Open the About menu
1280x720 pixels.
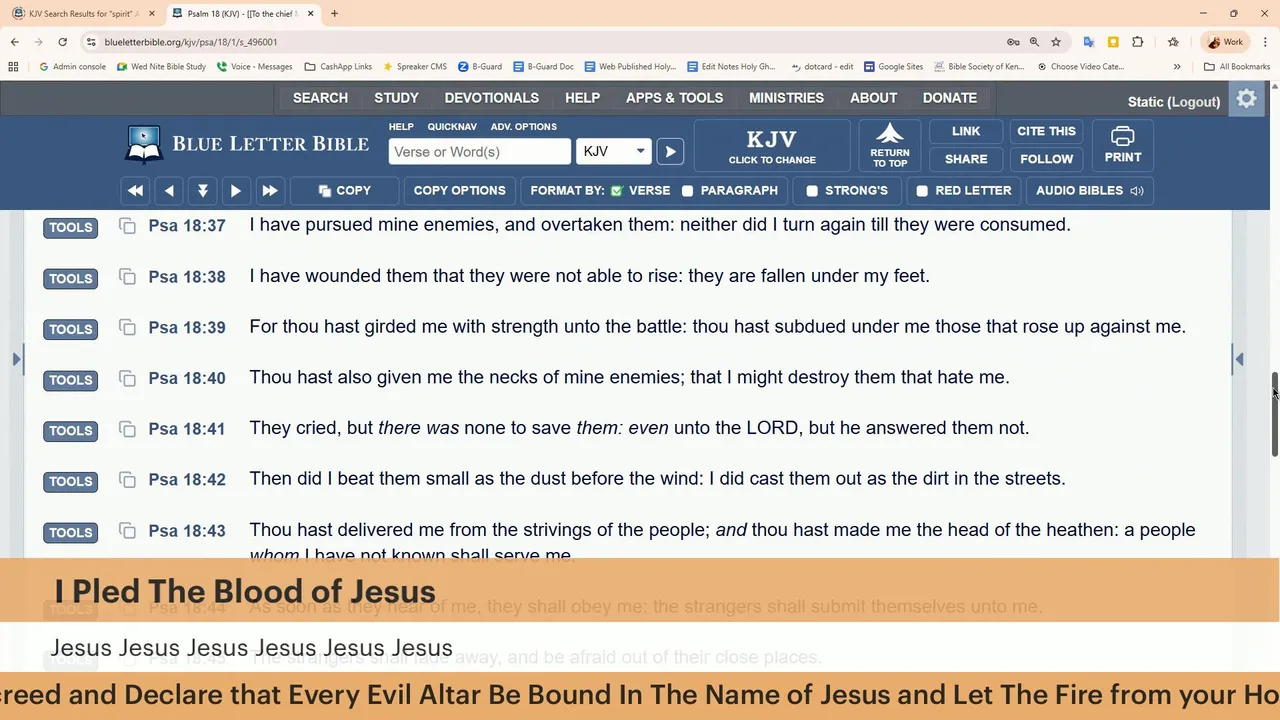tap(873, 98)
